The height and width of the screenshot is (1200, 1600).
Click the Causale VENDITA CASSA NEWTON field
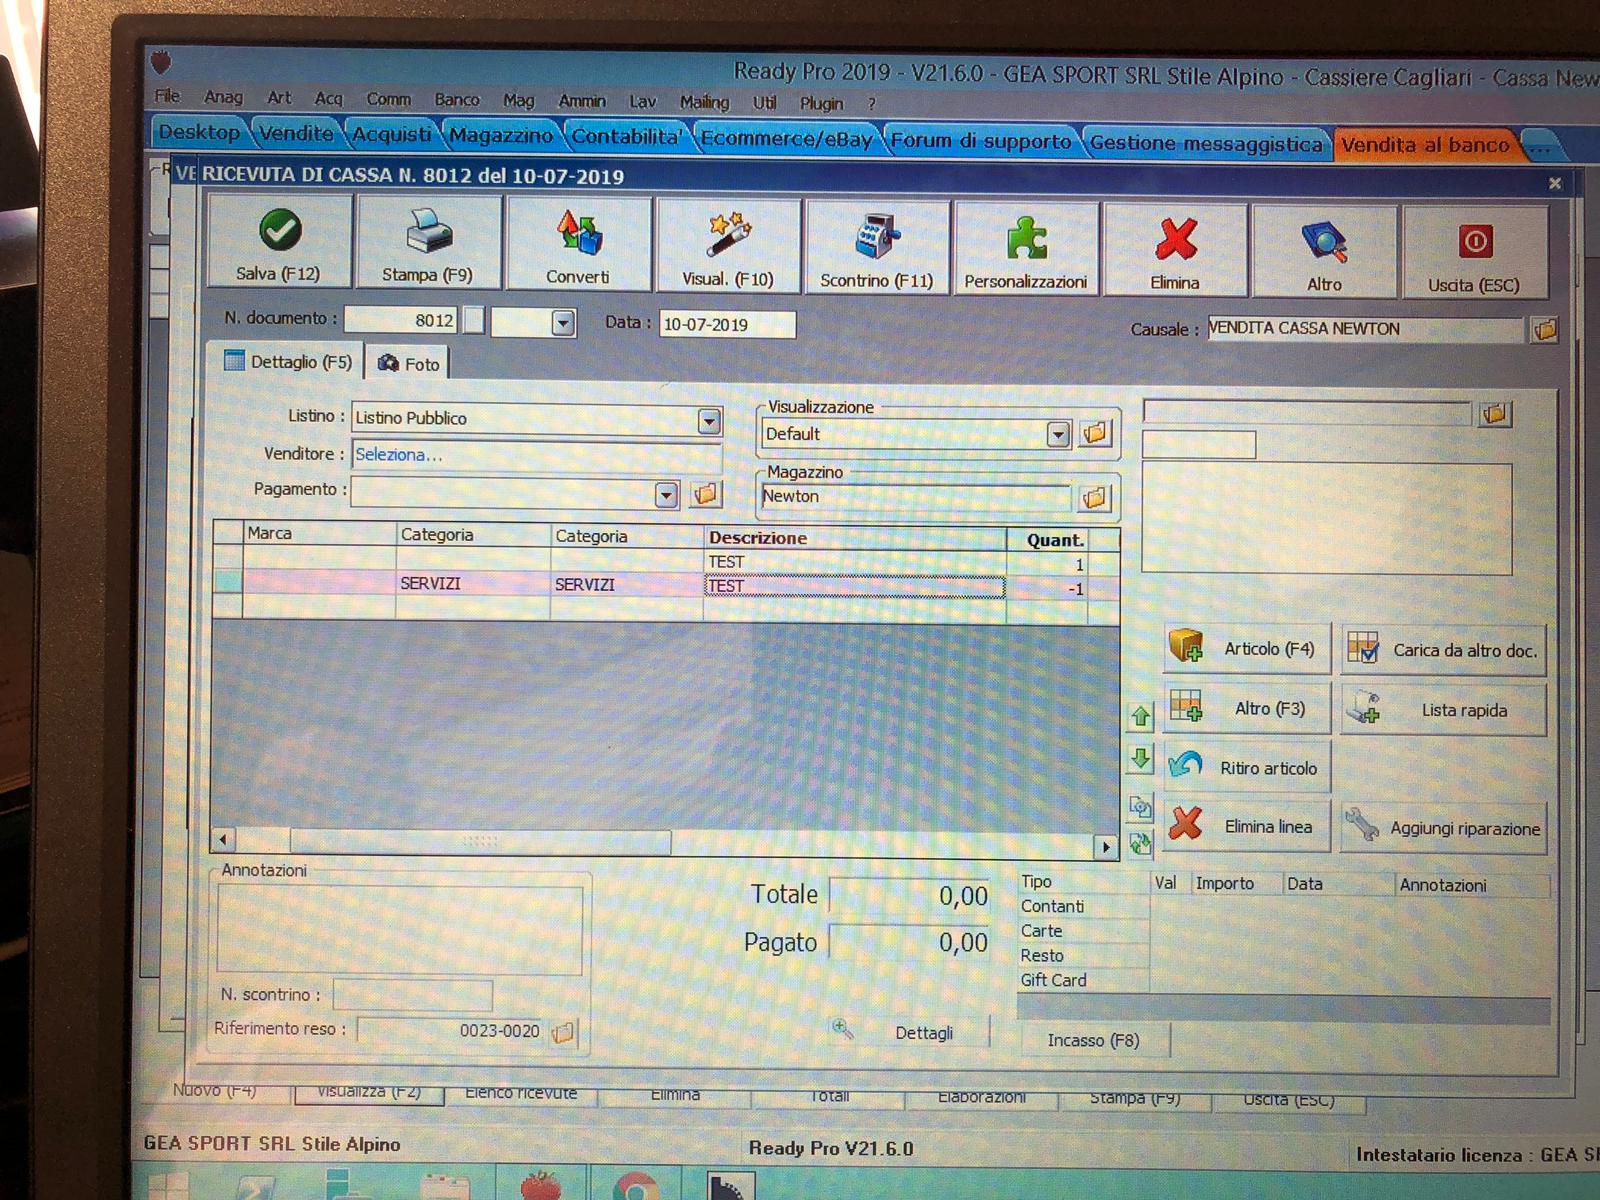click(x=1365, y=329)
